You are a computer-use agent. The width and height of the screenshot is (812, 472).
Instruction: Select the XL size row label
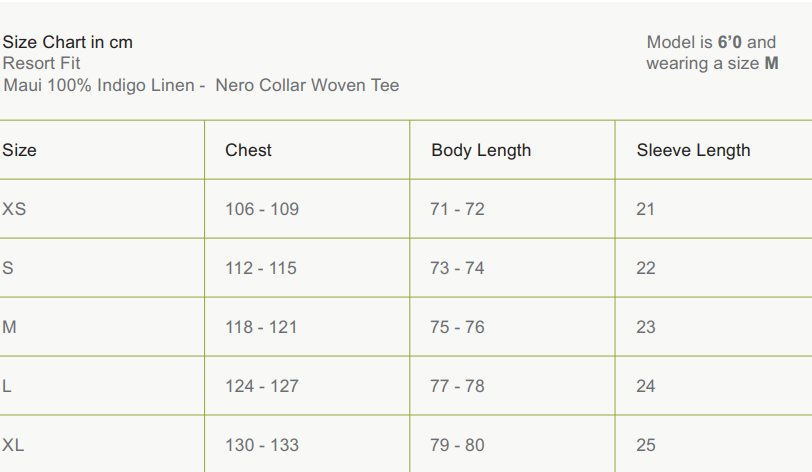(13, 445)
